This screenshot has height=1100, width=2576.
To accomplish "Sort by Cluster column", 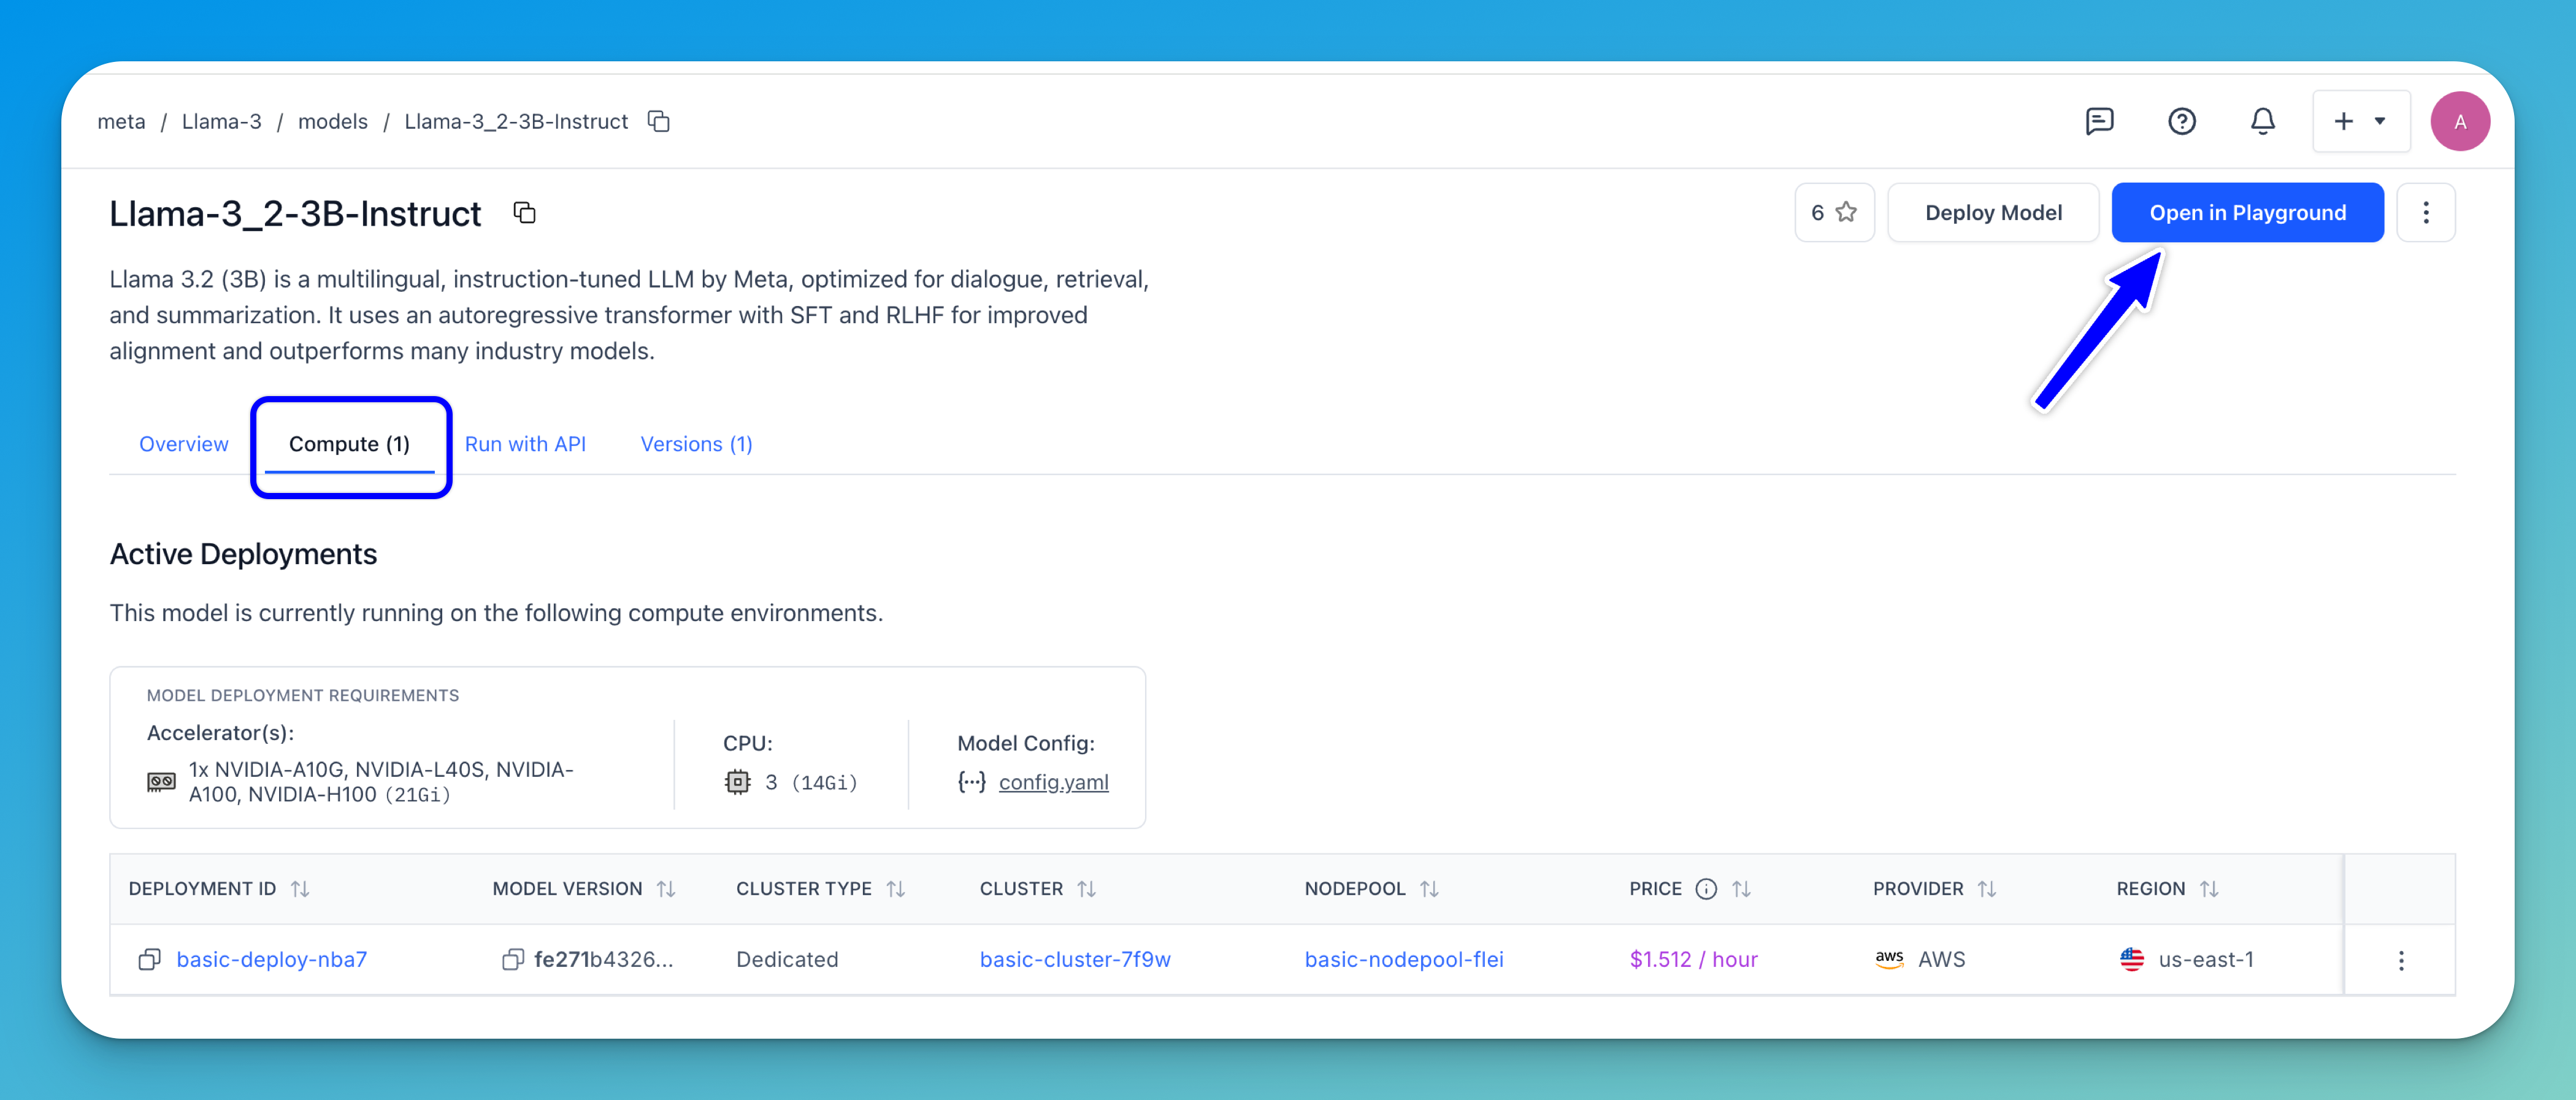I will click(x=1087, y=889).
